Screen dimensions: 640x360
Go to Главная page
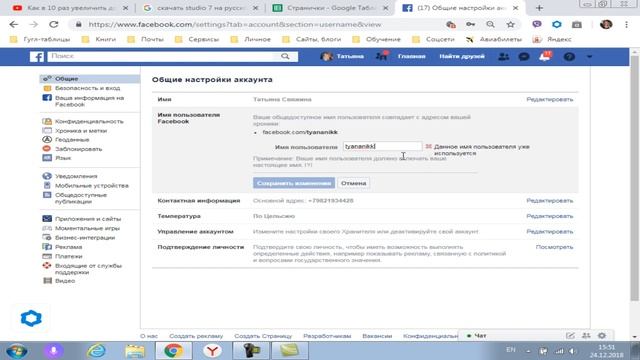pos(411,56)
